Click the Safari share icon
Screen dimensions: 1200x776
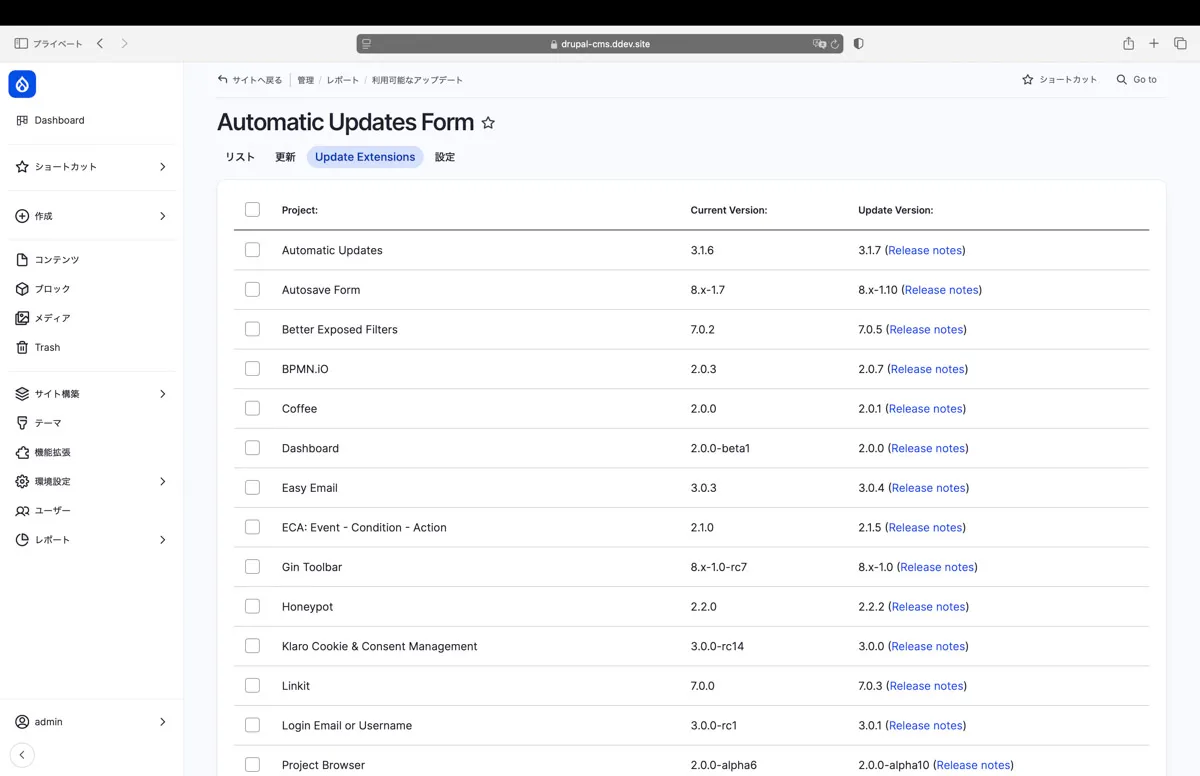[1128, 44]
